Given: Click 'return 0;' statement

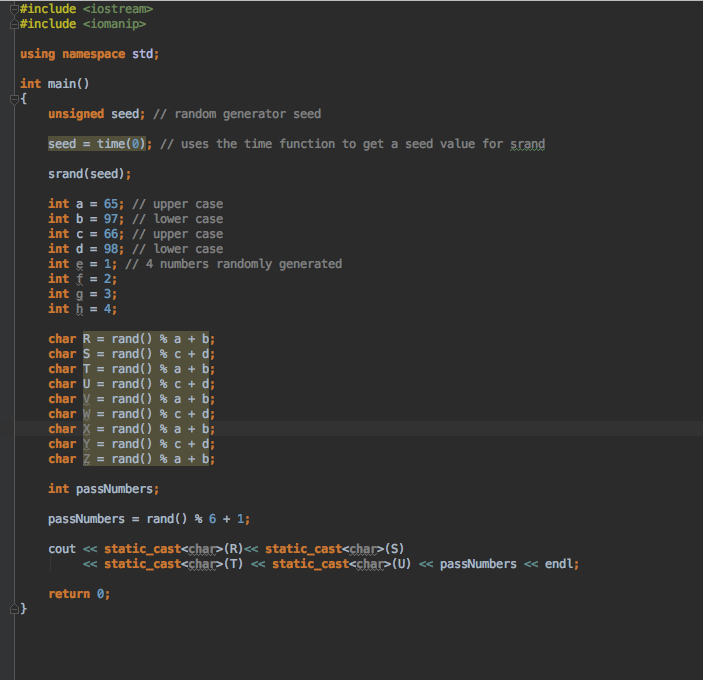Looking at the screenshot, I should (79, 594).
